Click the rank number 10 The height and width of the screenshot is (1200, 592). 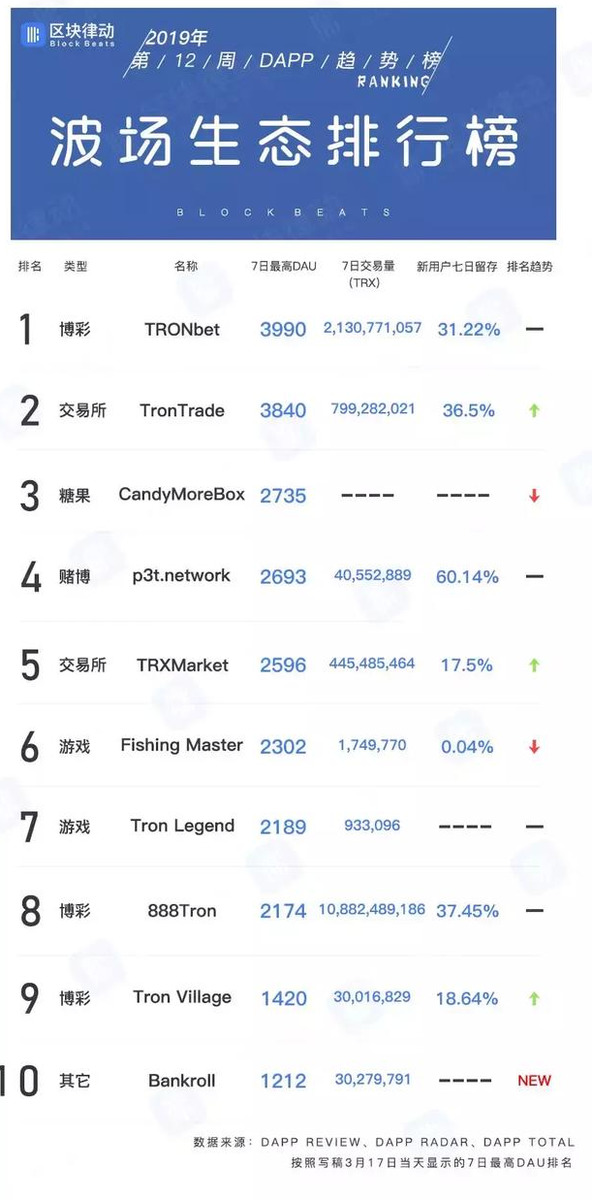(21, 1081)
